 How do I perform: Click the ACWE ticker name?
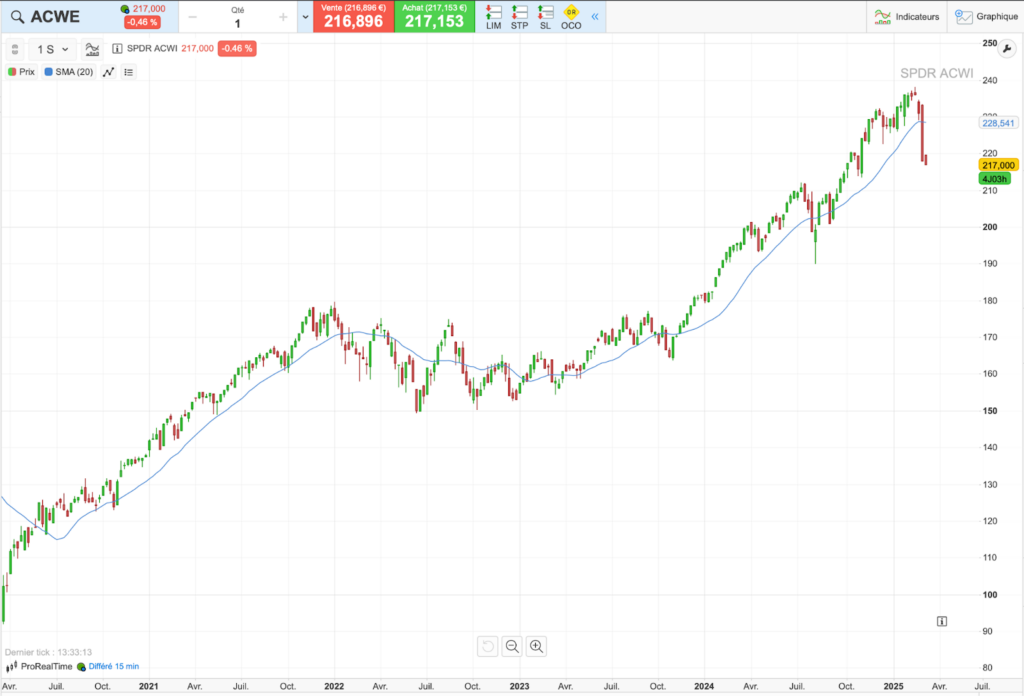pyautogui.click(x=56, y=17)
